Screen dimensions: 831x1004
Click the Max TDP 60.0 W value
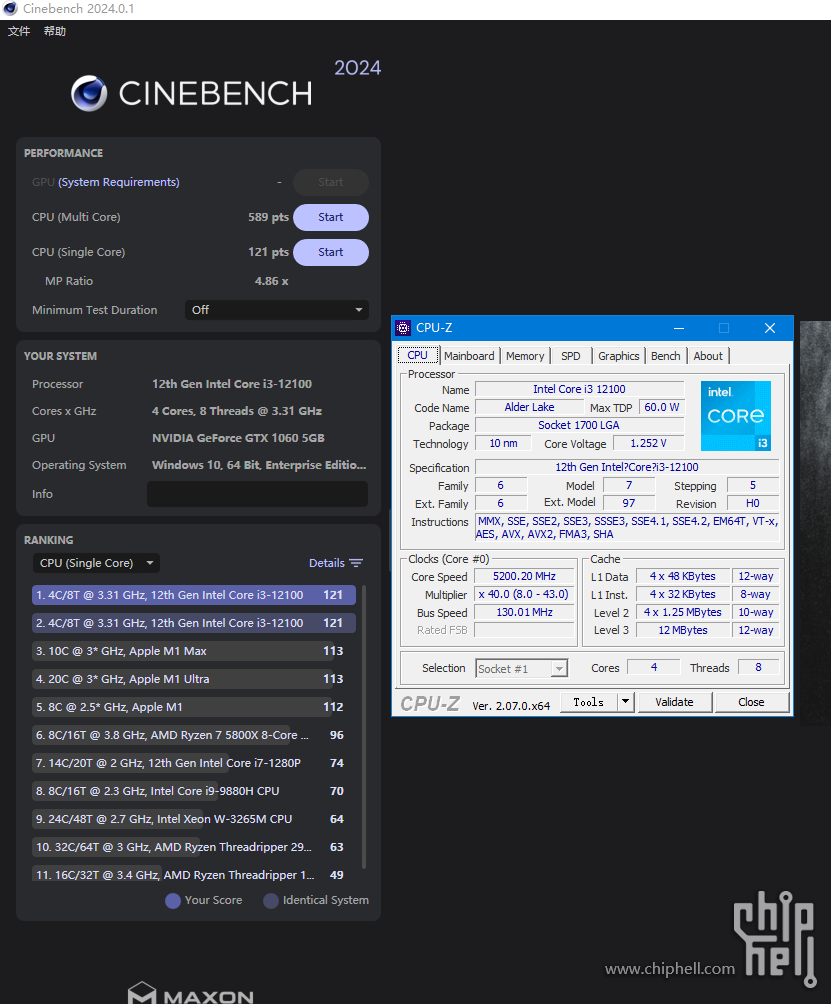661,407
